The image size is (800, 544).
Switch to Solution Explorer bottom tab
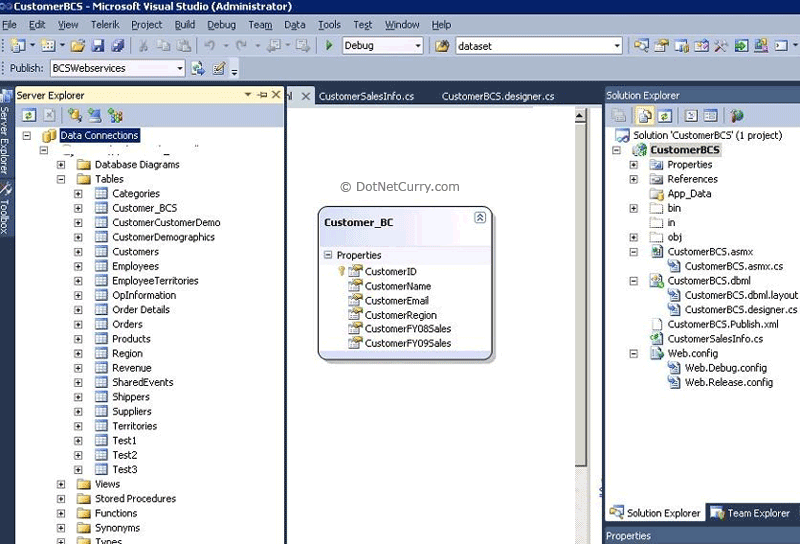point(656,513)
